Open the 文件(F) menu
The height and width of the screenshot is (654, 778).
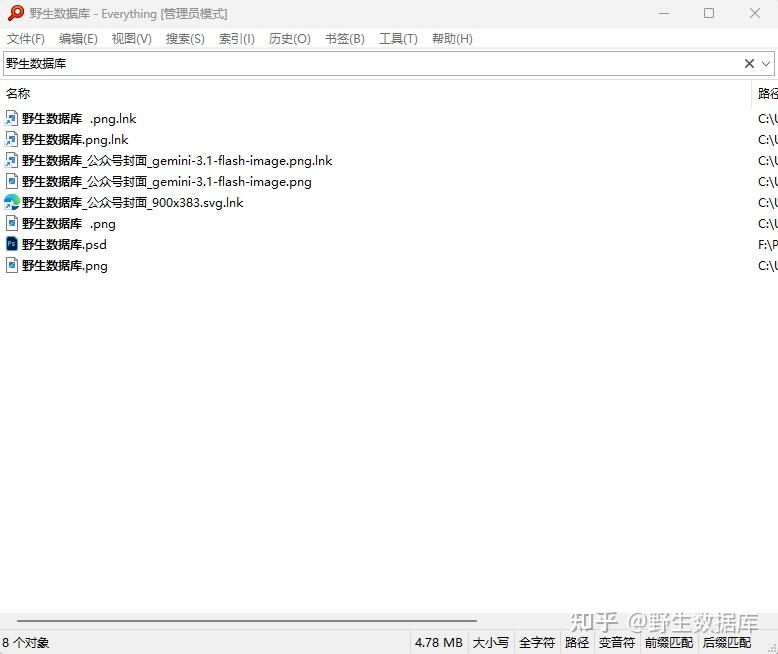26,39
